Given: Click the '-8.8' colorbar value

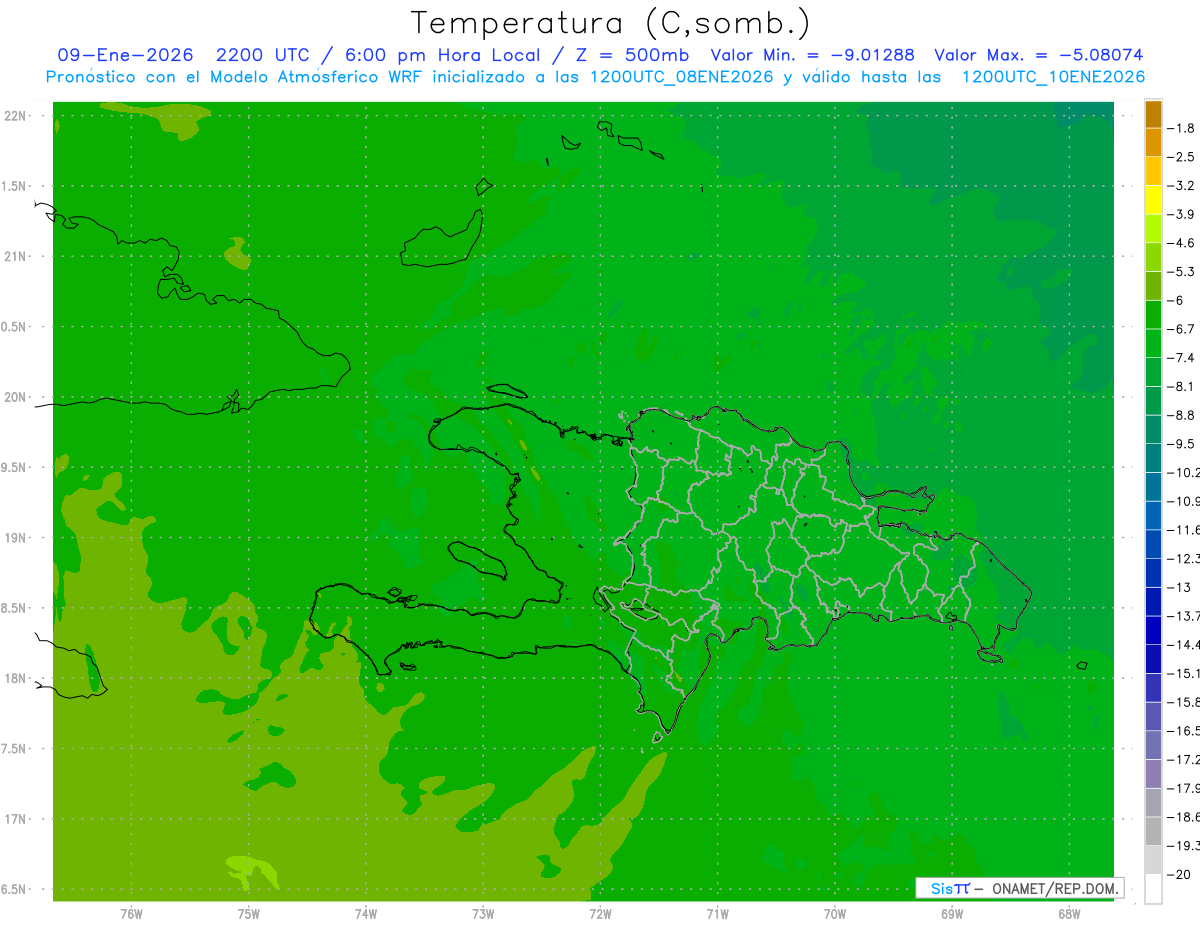Looking at the screenshot, I should (x=1182, y=415).
